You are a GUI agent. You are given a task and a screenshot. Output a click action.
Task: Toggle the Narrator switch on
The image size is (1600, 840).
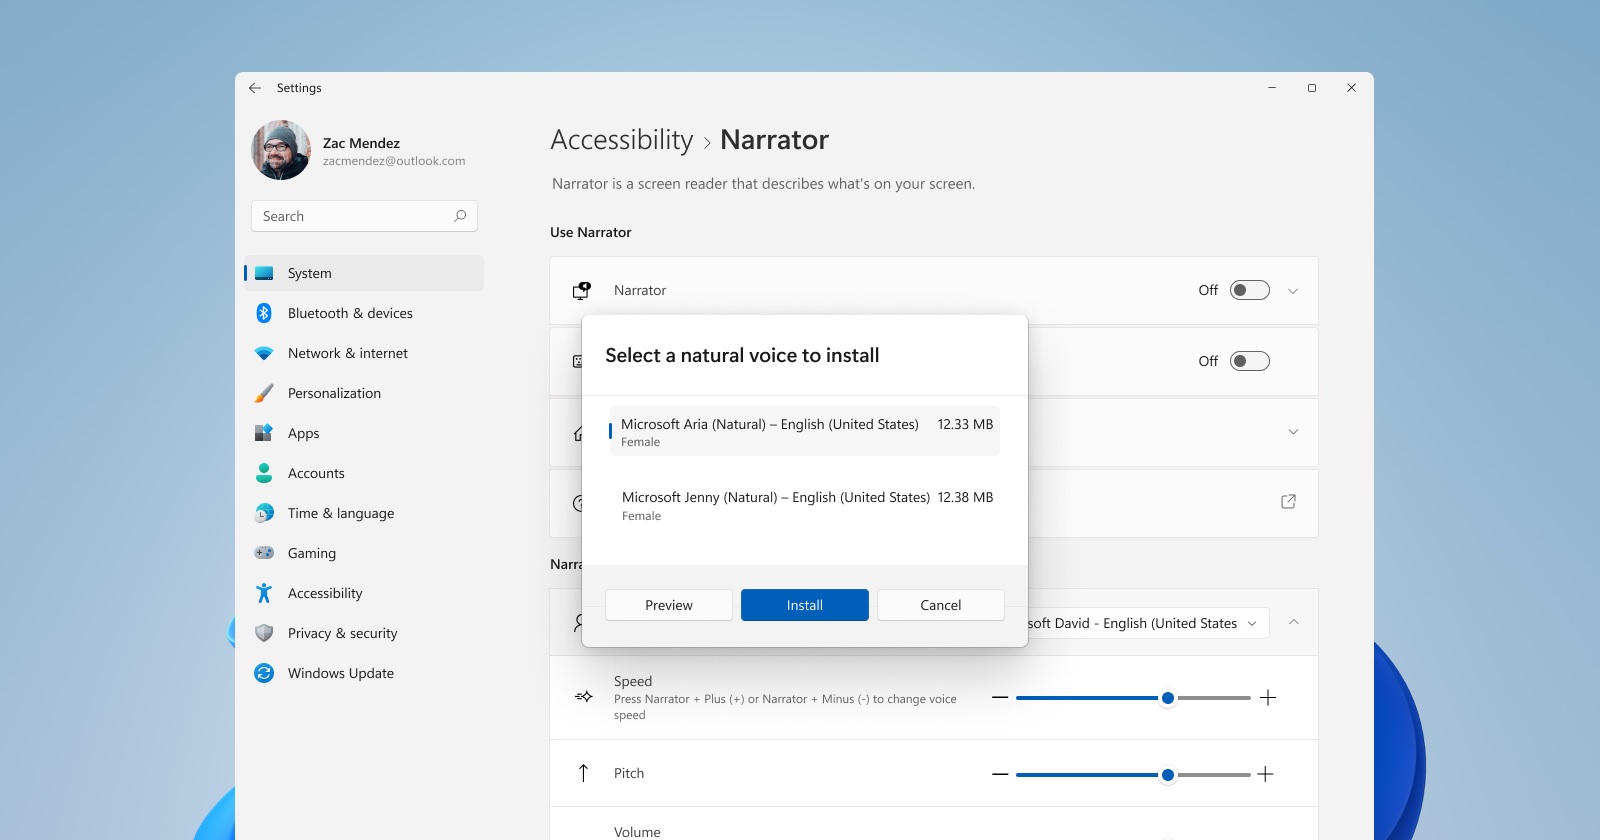[1249, 290]
